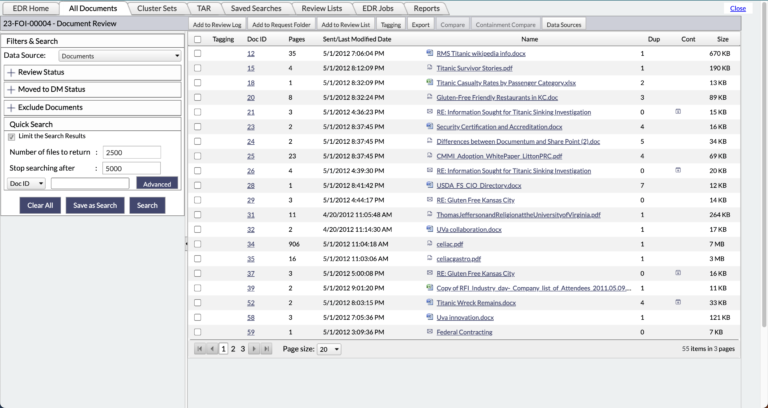Open the Data Source dropdown

[x=120, y=57]
